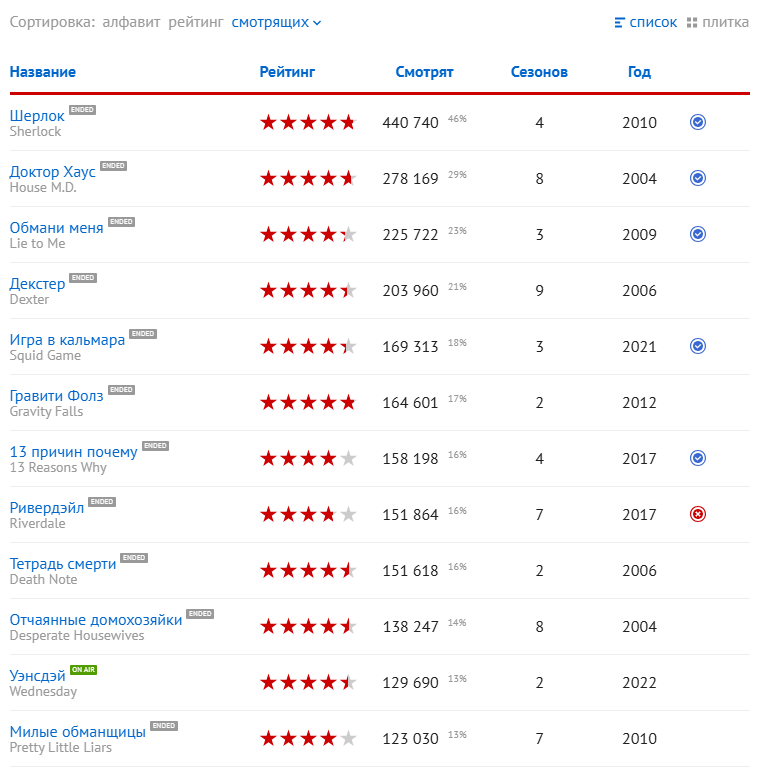Click the red cross icon for Riverdale
Viewport: 766px width, 773px height.
coord(698,514)
